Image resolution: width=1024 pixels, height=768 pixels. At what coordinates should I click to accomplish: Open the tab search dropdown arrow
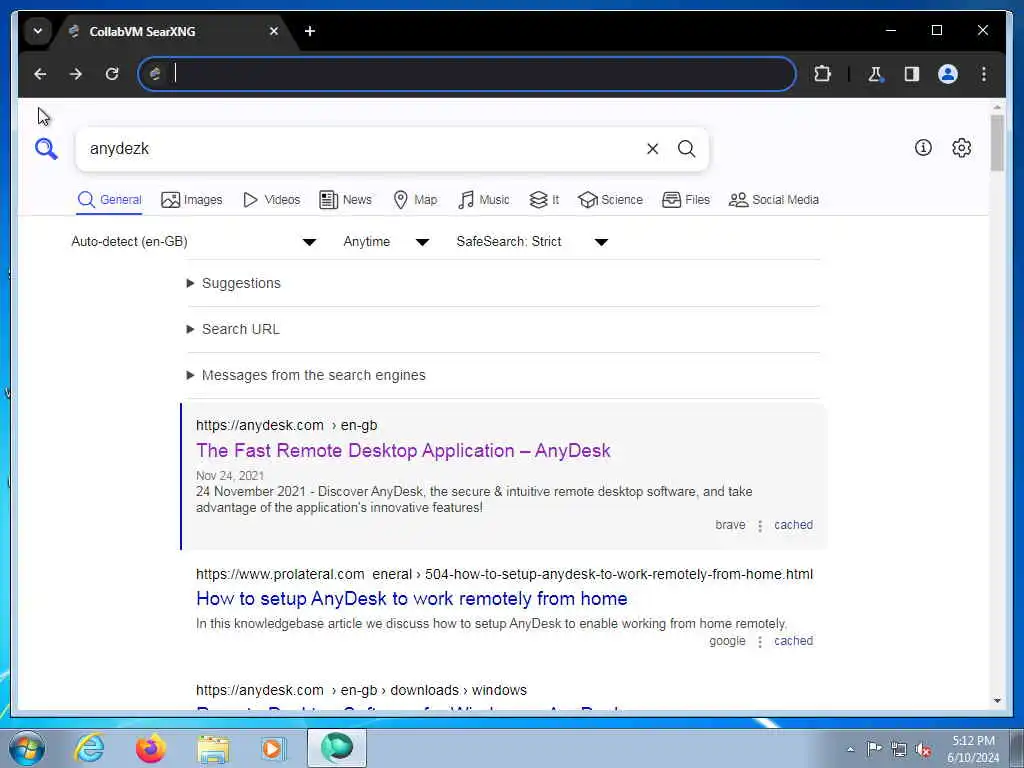38,31
